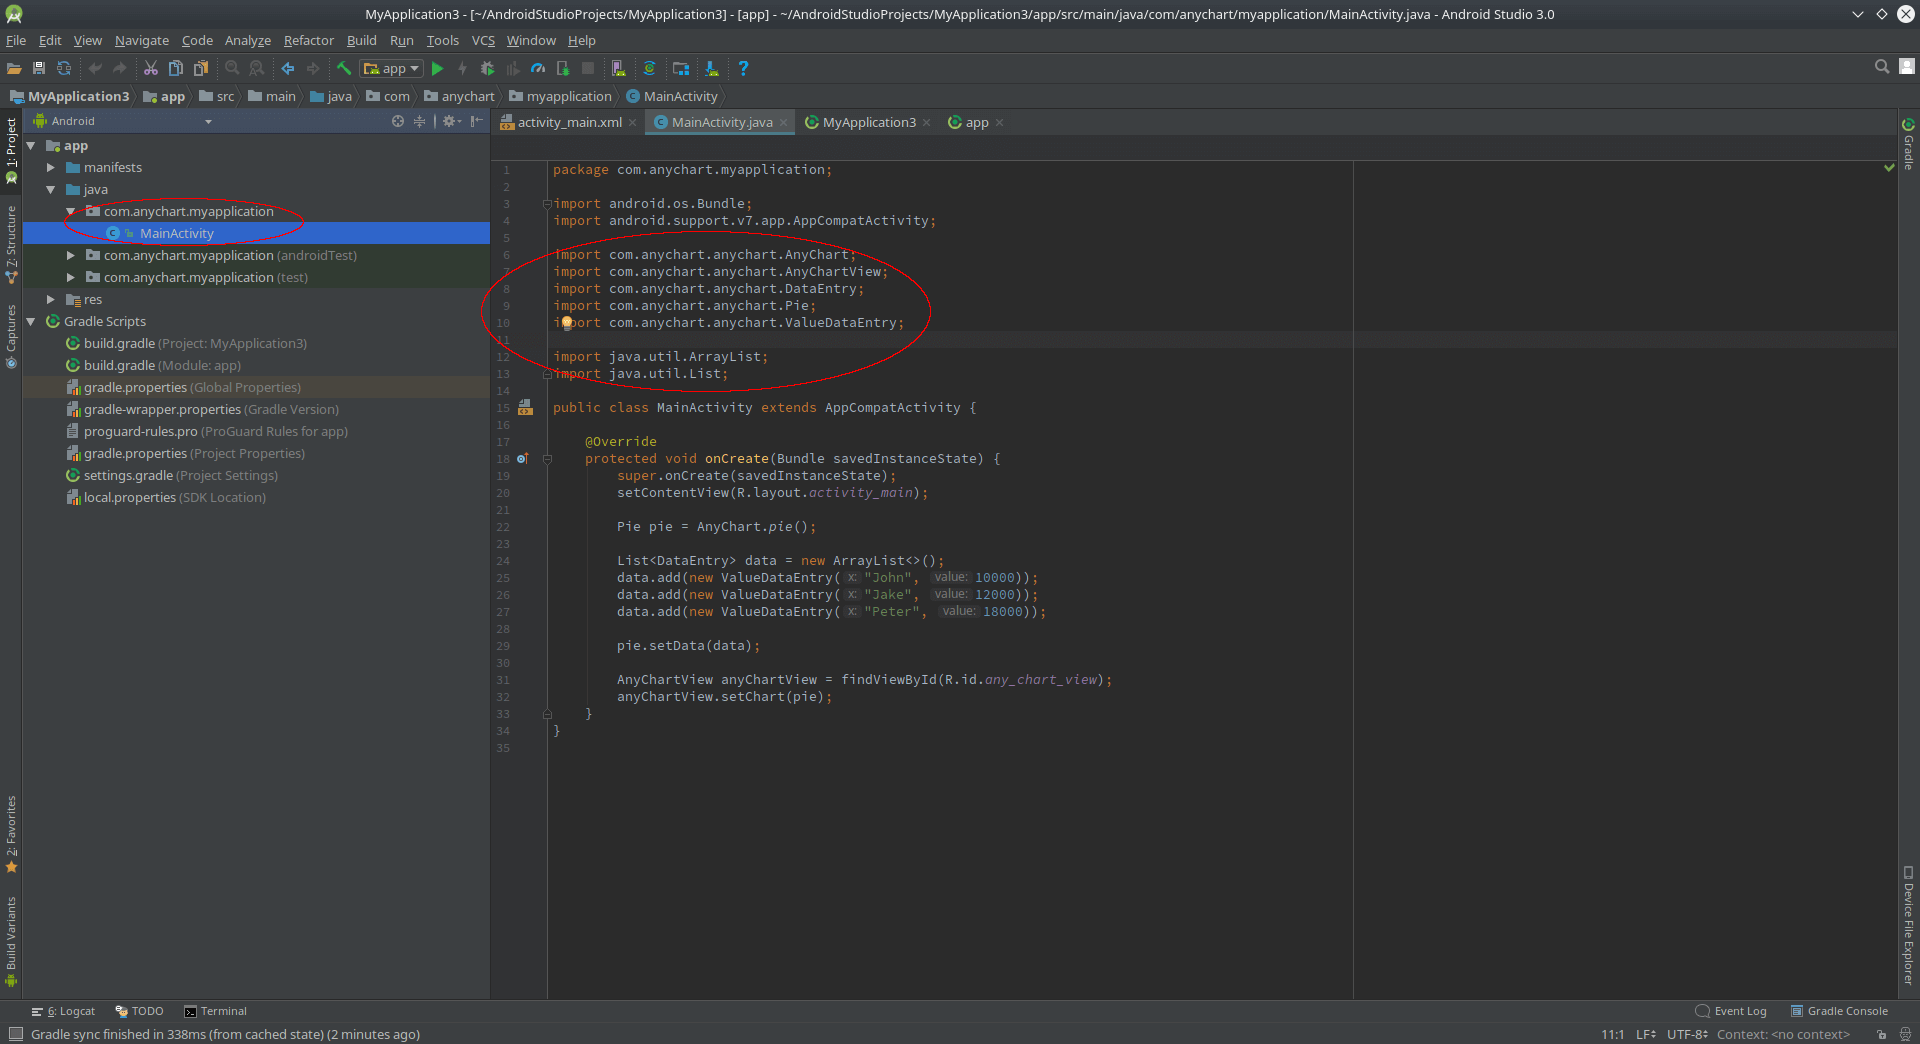Image resolution: width=1920 pixels, height=1044 pixels.
Task: Navigate back with the blue left arrow
Action: click(288, 68)
